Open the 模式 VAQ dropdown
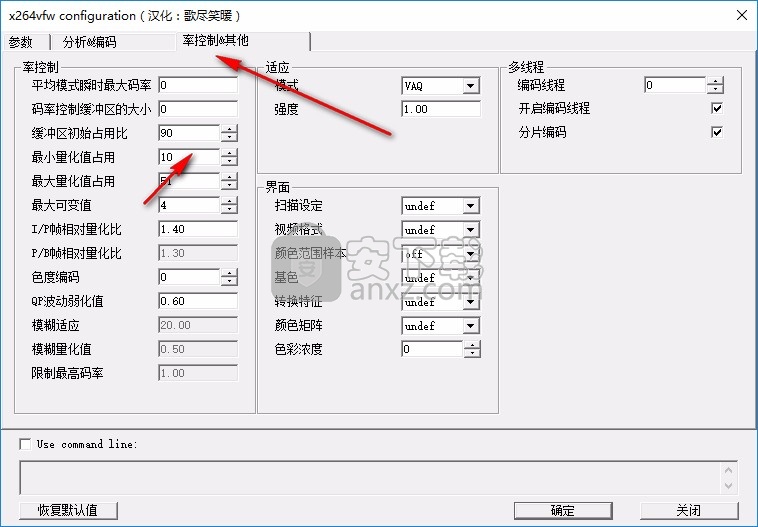This screenshot has width=758, height=527. point(471,86)
